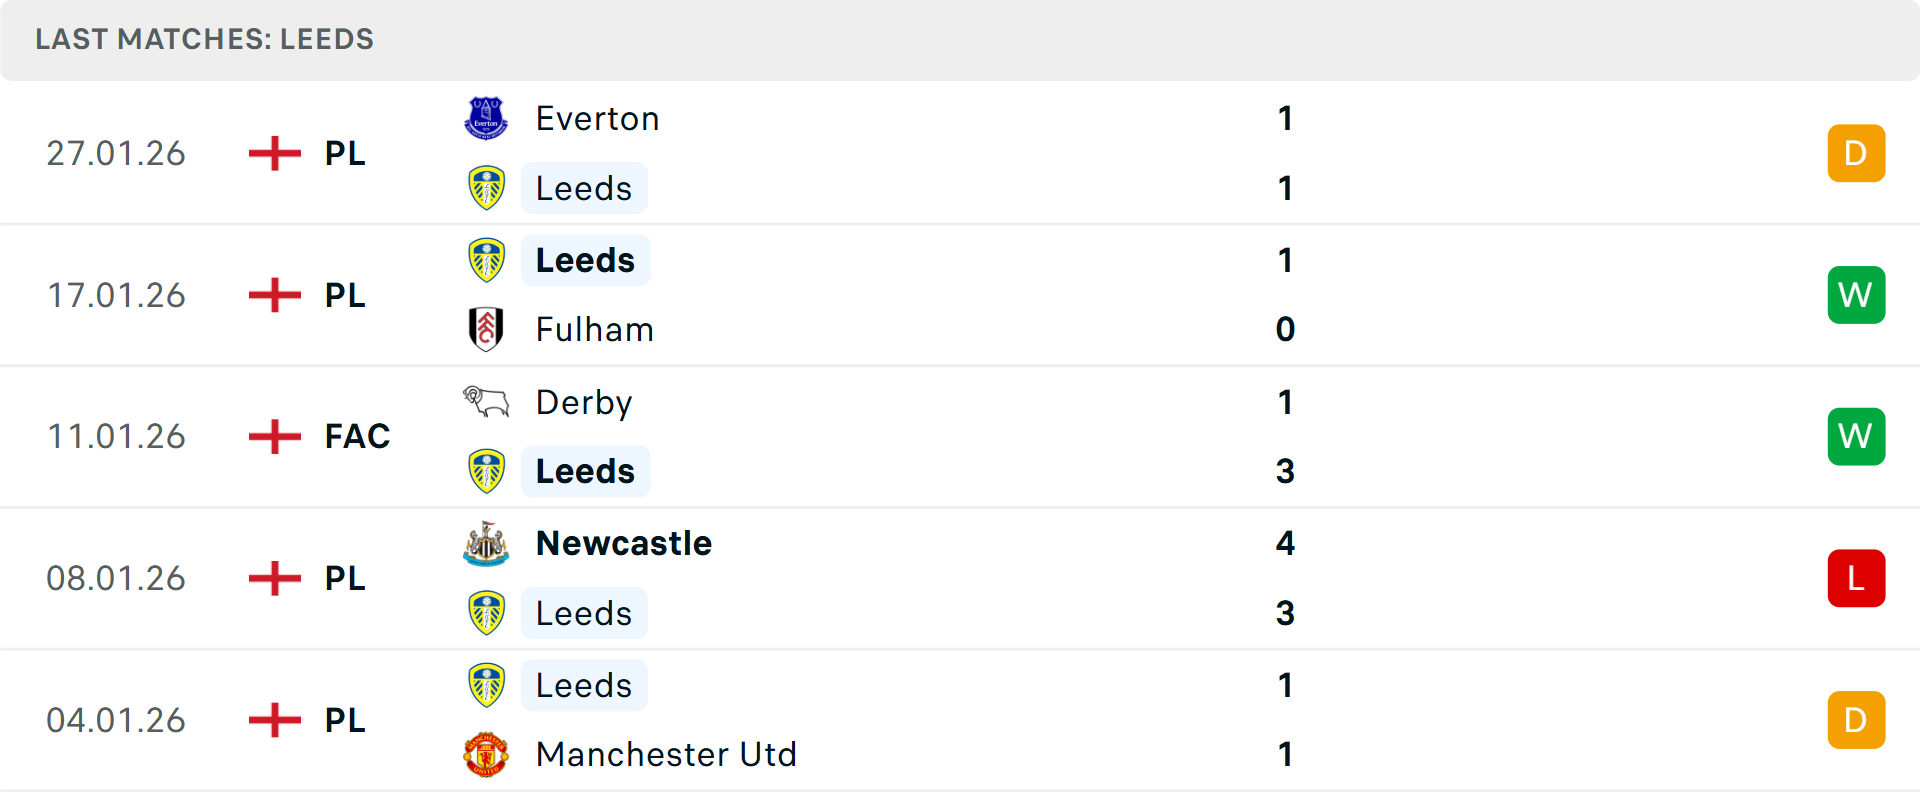Click the Everton club crest
This screenshot has height=792, width=1920.
click(486, 118)
